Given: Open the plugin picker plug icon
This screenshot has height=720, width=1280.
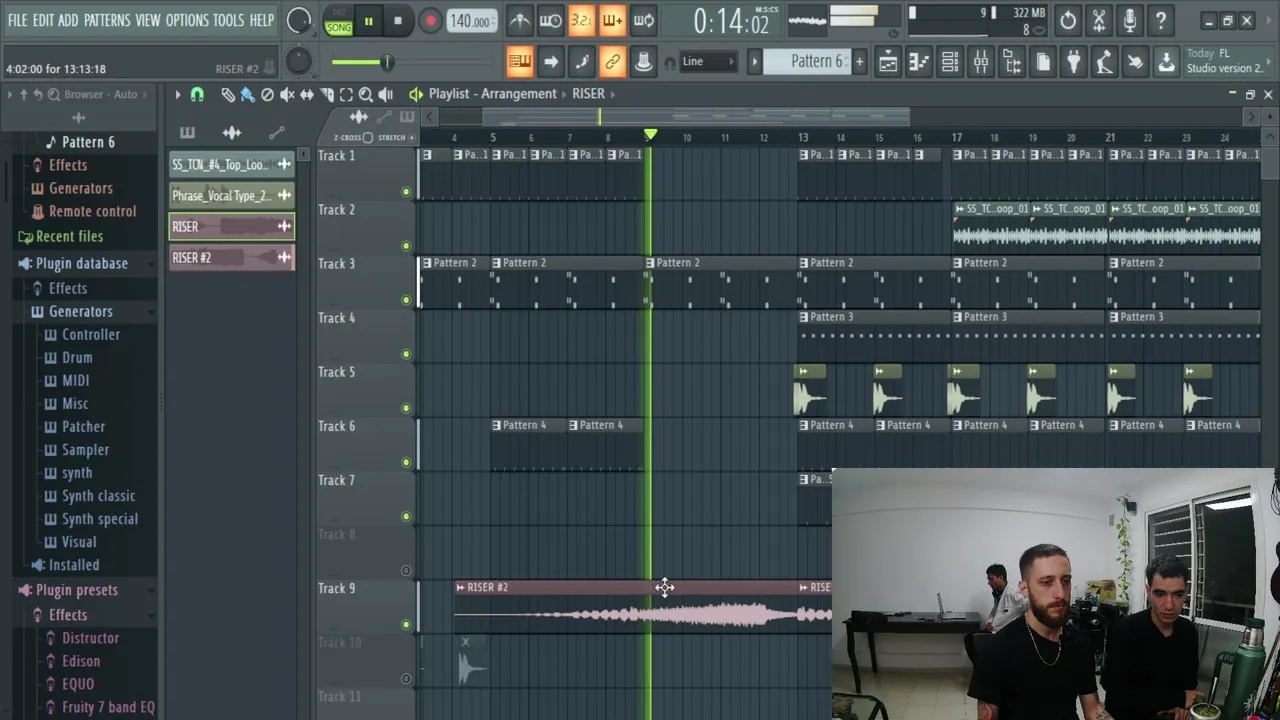Looking at the screenshot, I should pyautogui.click(x=1073, y=62).
